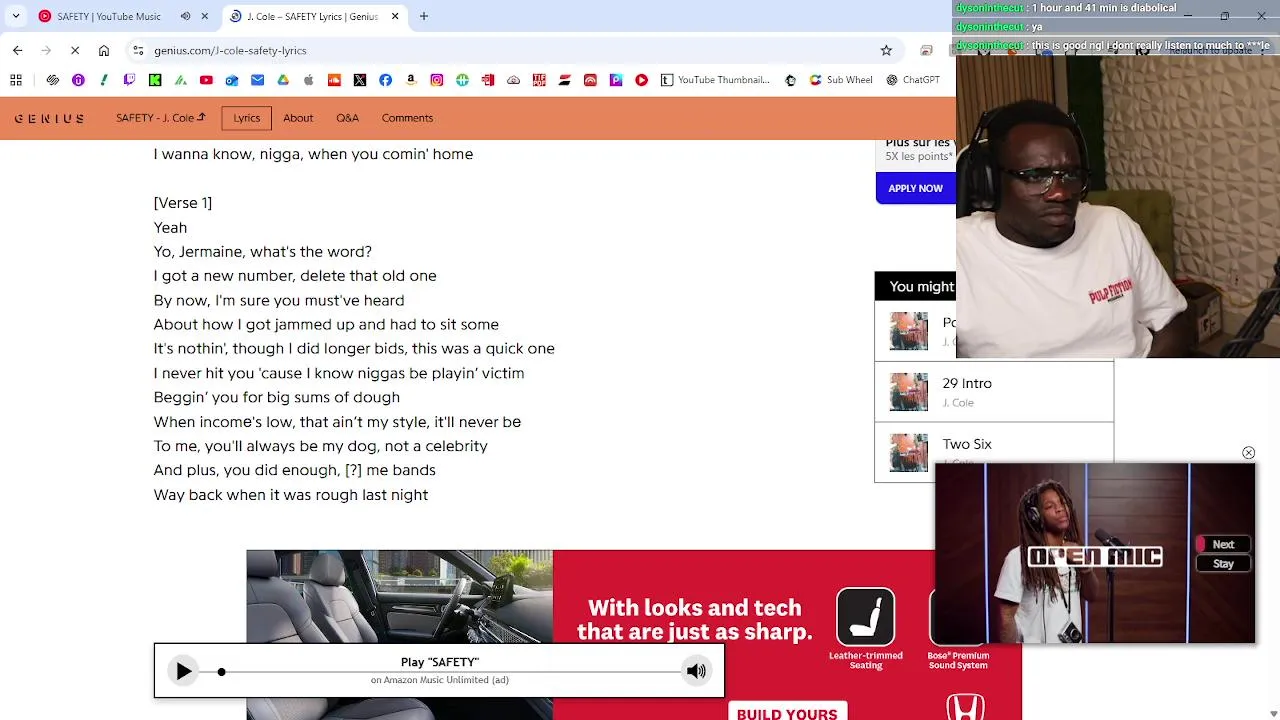
Task: Click the APPLY NOW ad button
Action: point(915,188)
